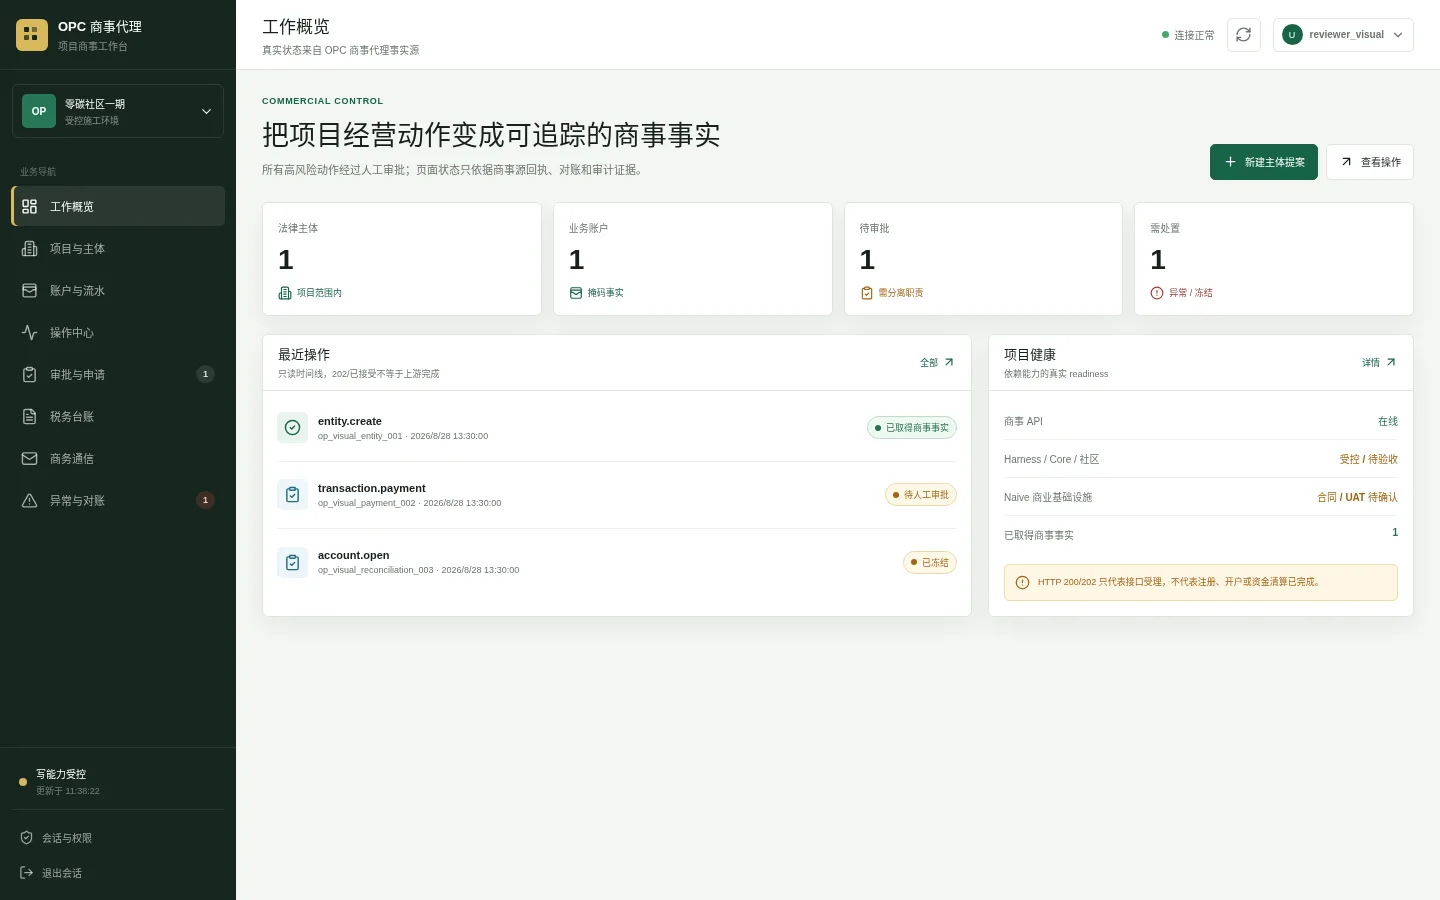The image size is (1440, 900).
Task: Click the 项目与主体 building icon in sidebar
Action: tap(30, 248)
